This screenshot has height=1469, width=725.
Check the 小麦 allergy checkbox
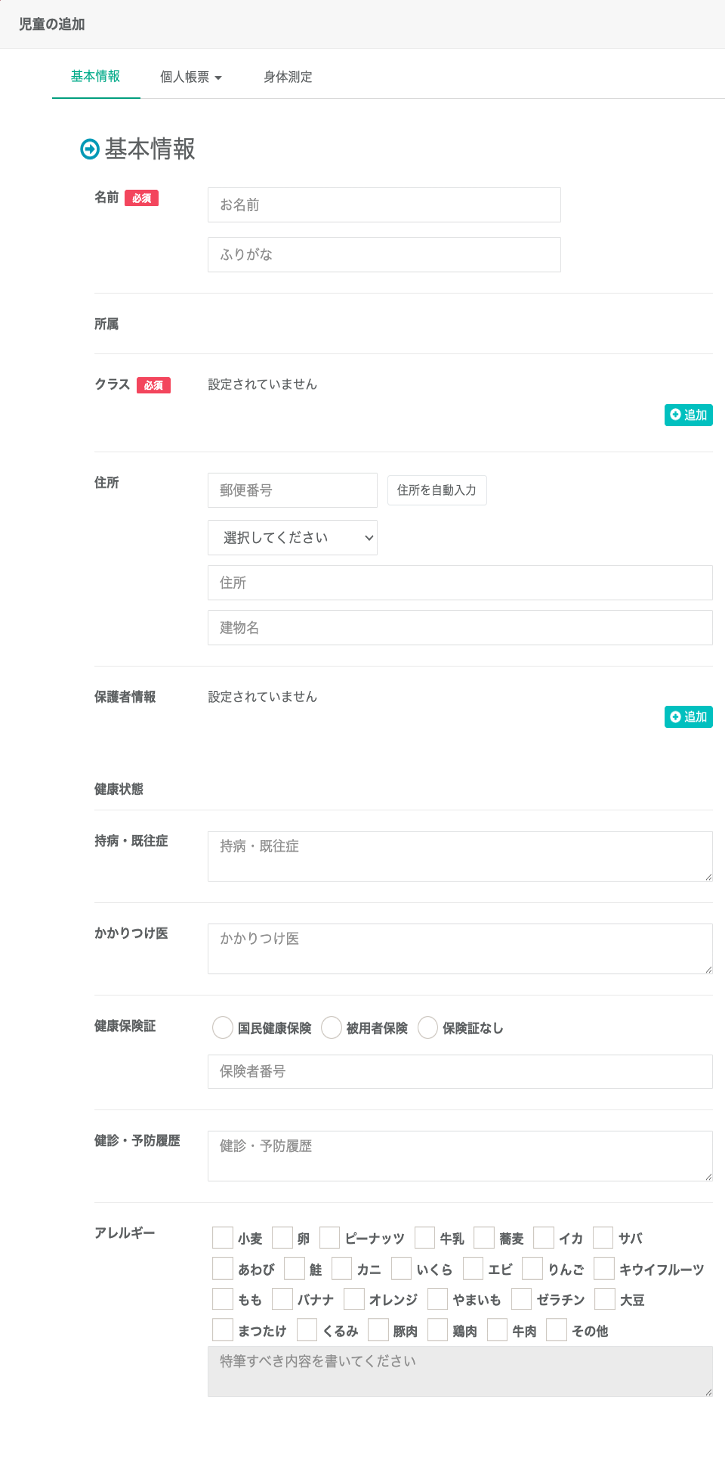tap(223, 1238)
